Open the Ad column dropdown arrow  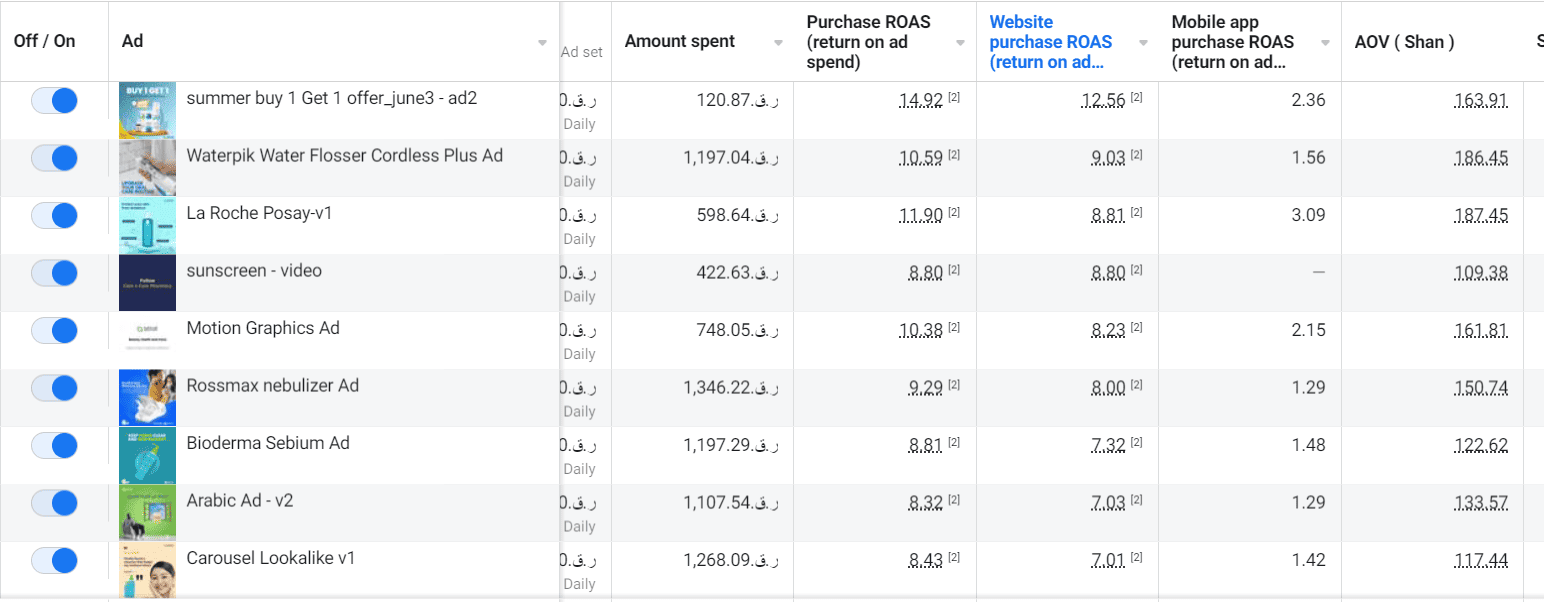(x=542, y=43)
